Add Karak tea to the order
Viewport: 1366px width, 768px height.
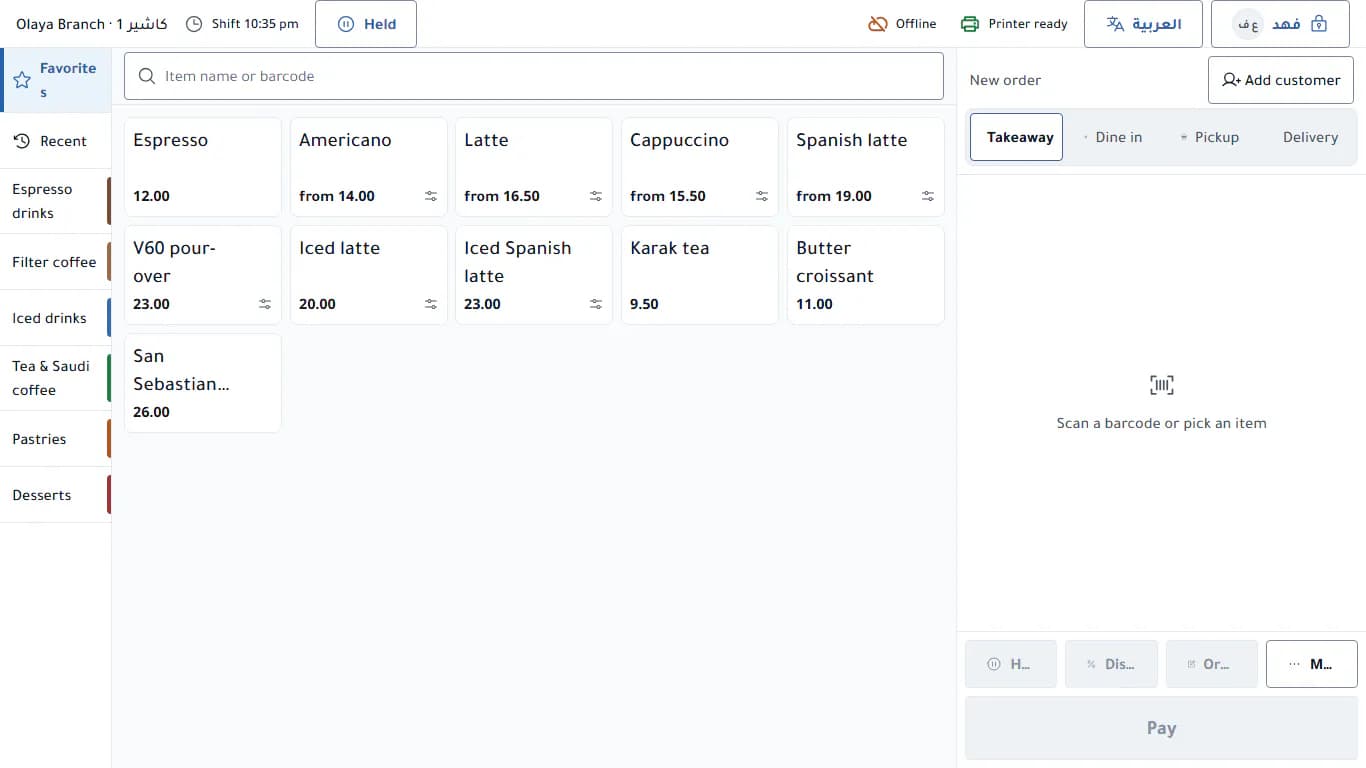pos(700,275)
